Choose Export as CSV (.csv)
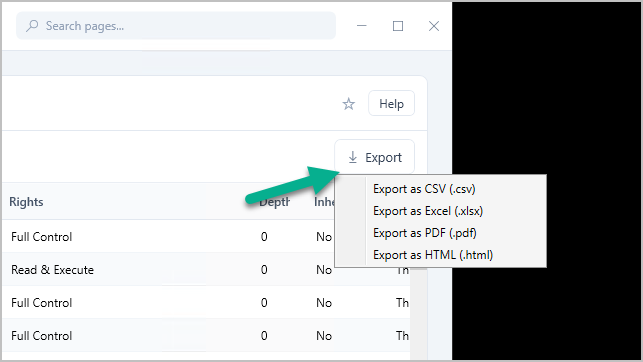The height and width of the screenshot is (362, 643). (x=424, y=189)
